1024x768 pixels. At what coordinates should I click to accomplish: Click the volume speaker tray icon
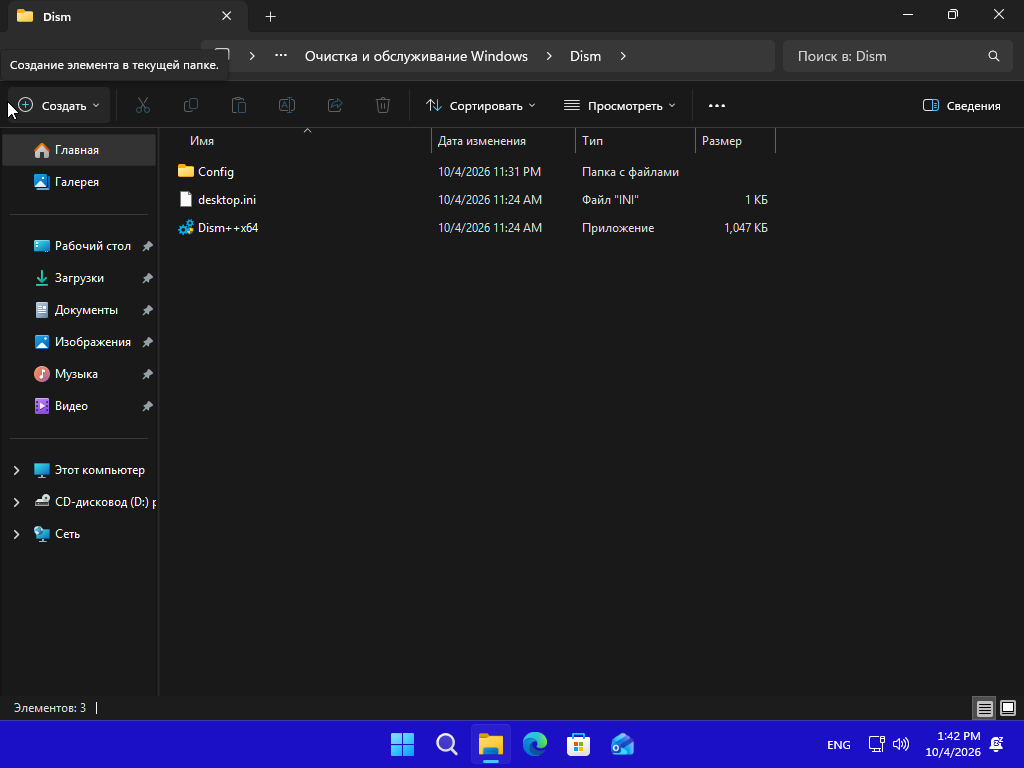901,744
